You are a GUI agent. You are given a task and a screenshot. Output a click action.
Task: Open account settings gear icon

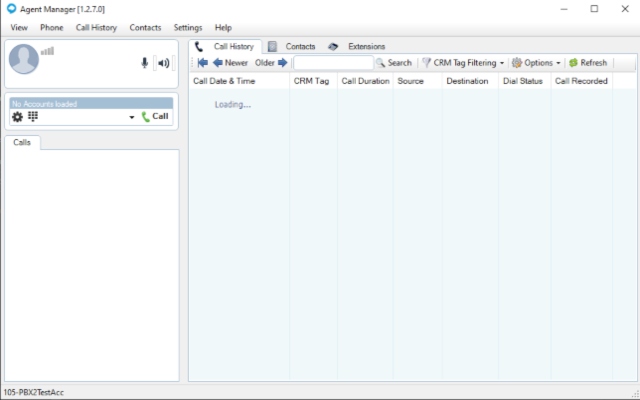click(17, 117)
